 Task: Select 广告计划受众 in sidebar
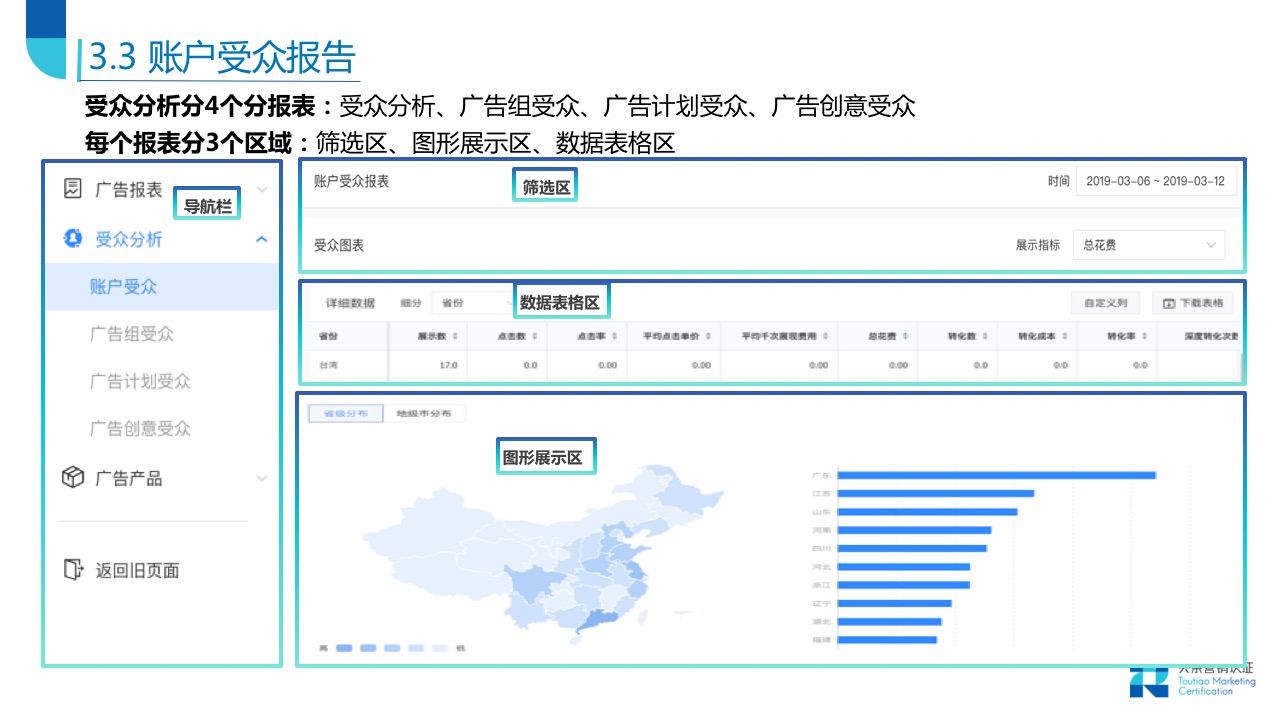(140, 381)
